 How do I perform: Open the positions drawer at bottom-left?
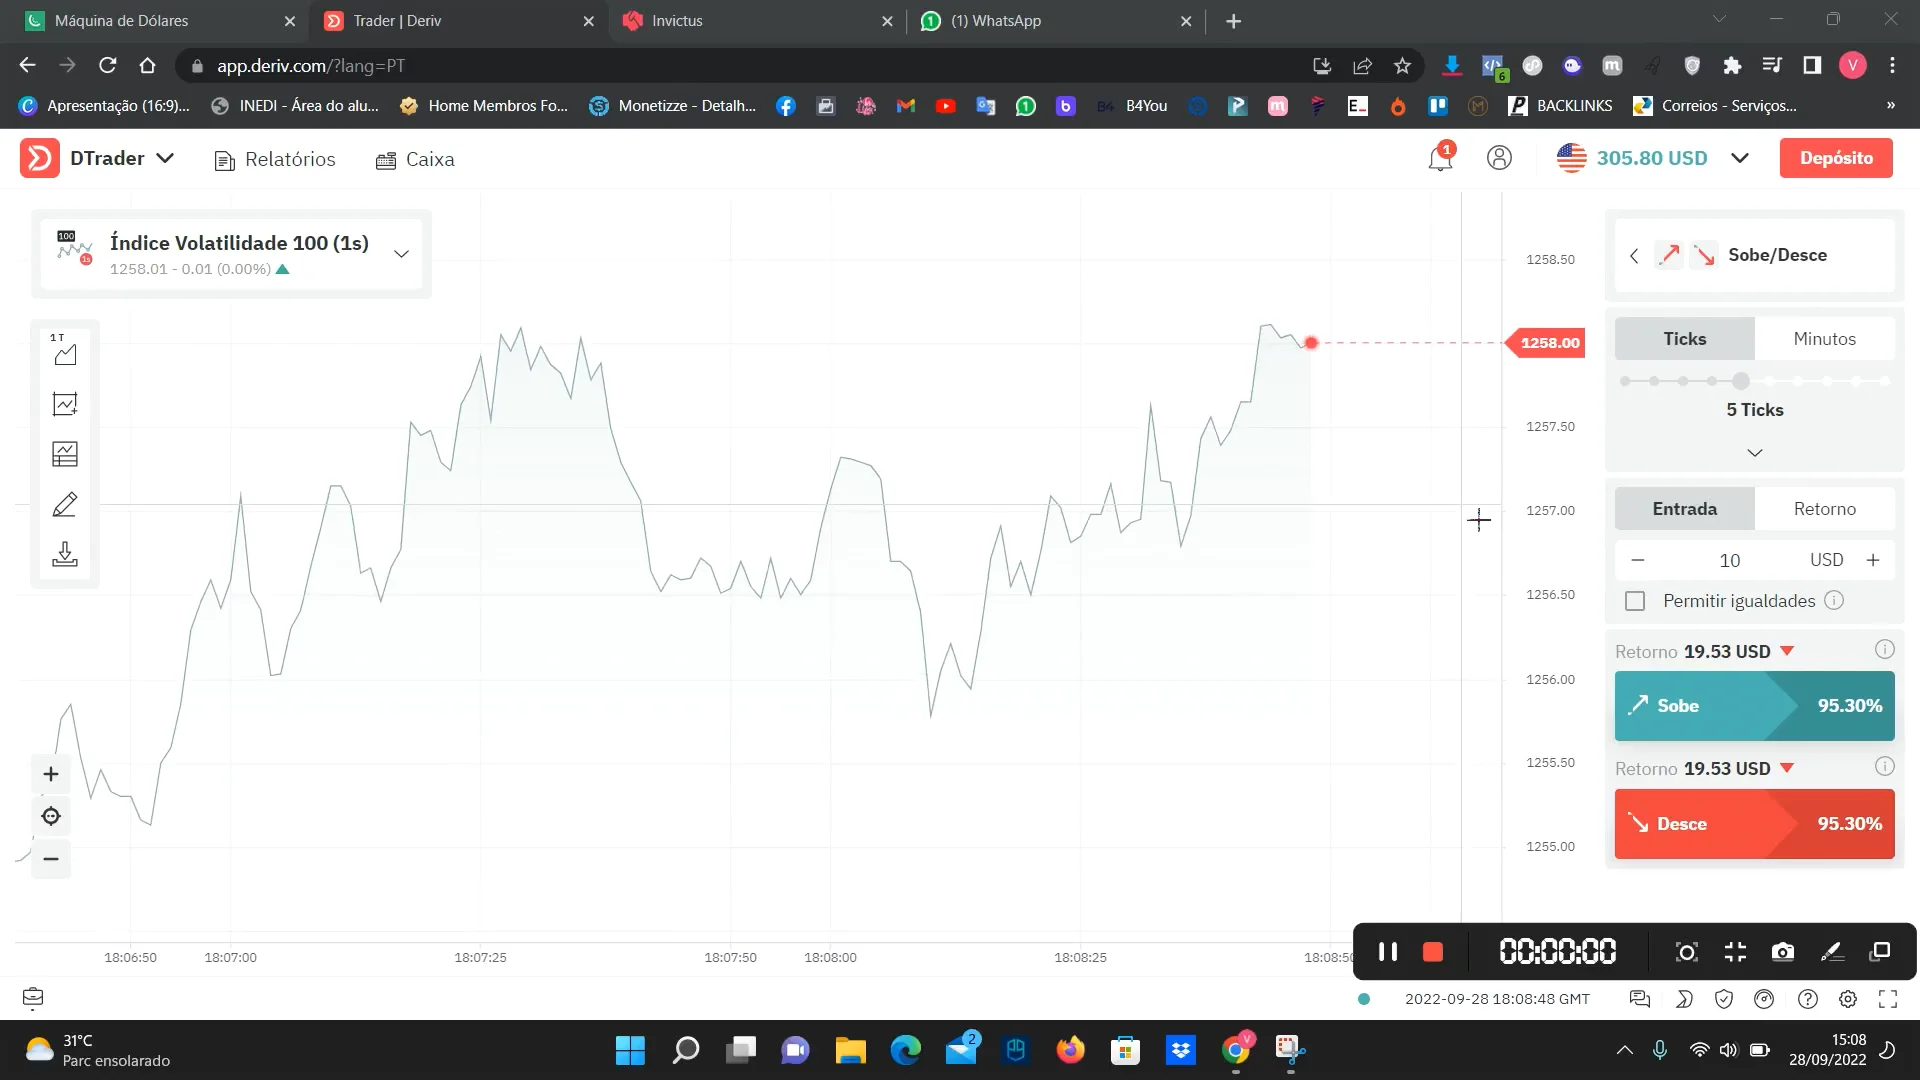pos(33,998)
